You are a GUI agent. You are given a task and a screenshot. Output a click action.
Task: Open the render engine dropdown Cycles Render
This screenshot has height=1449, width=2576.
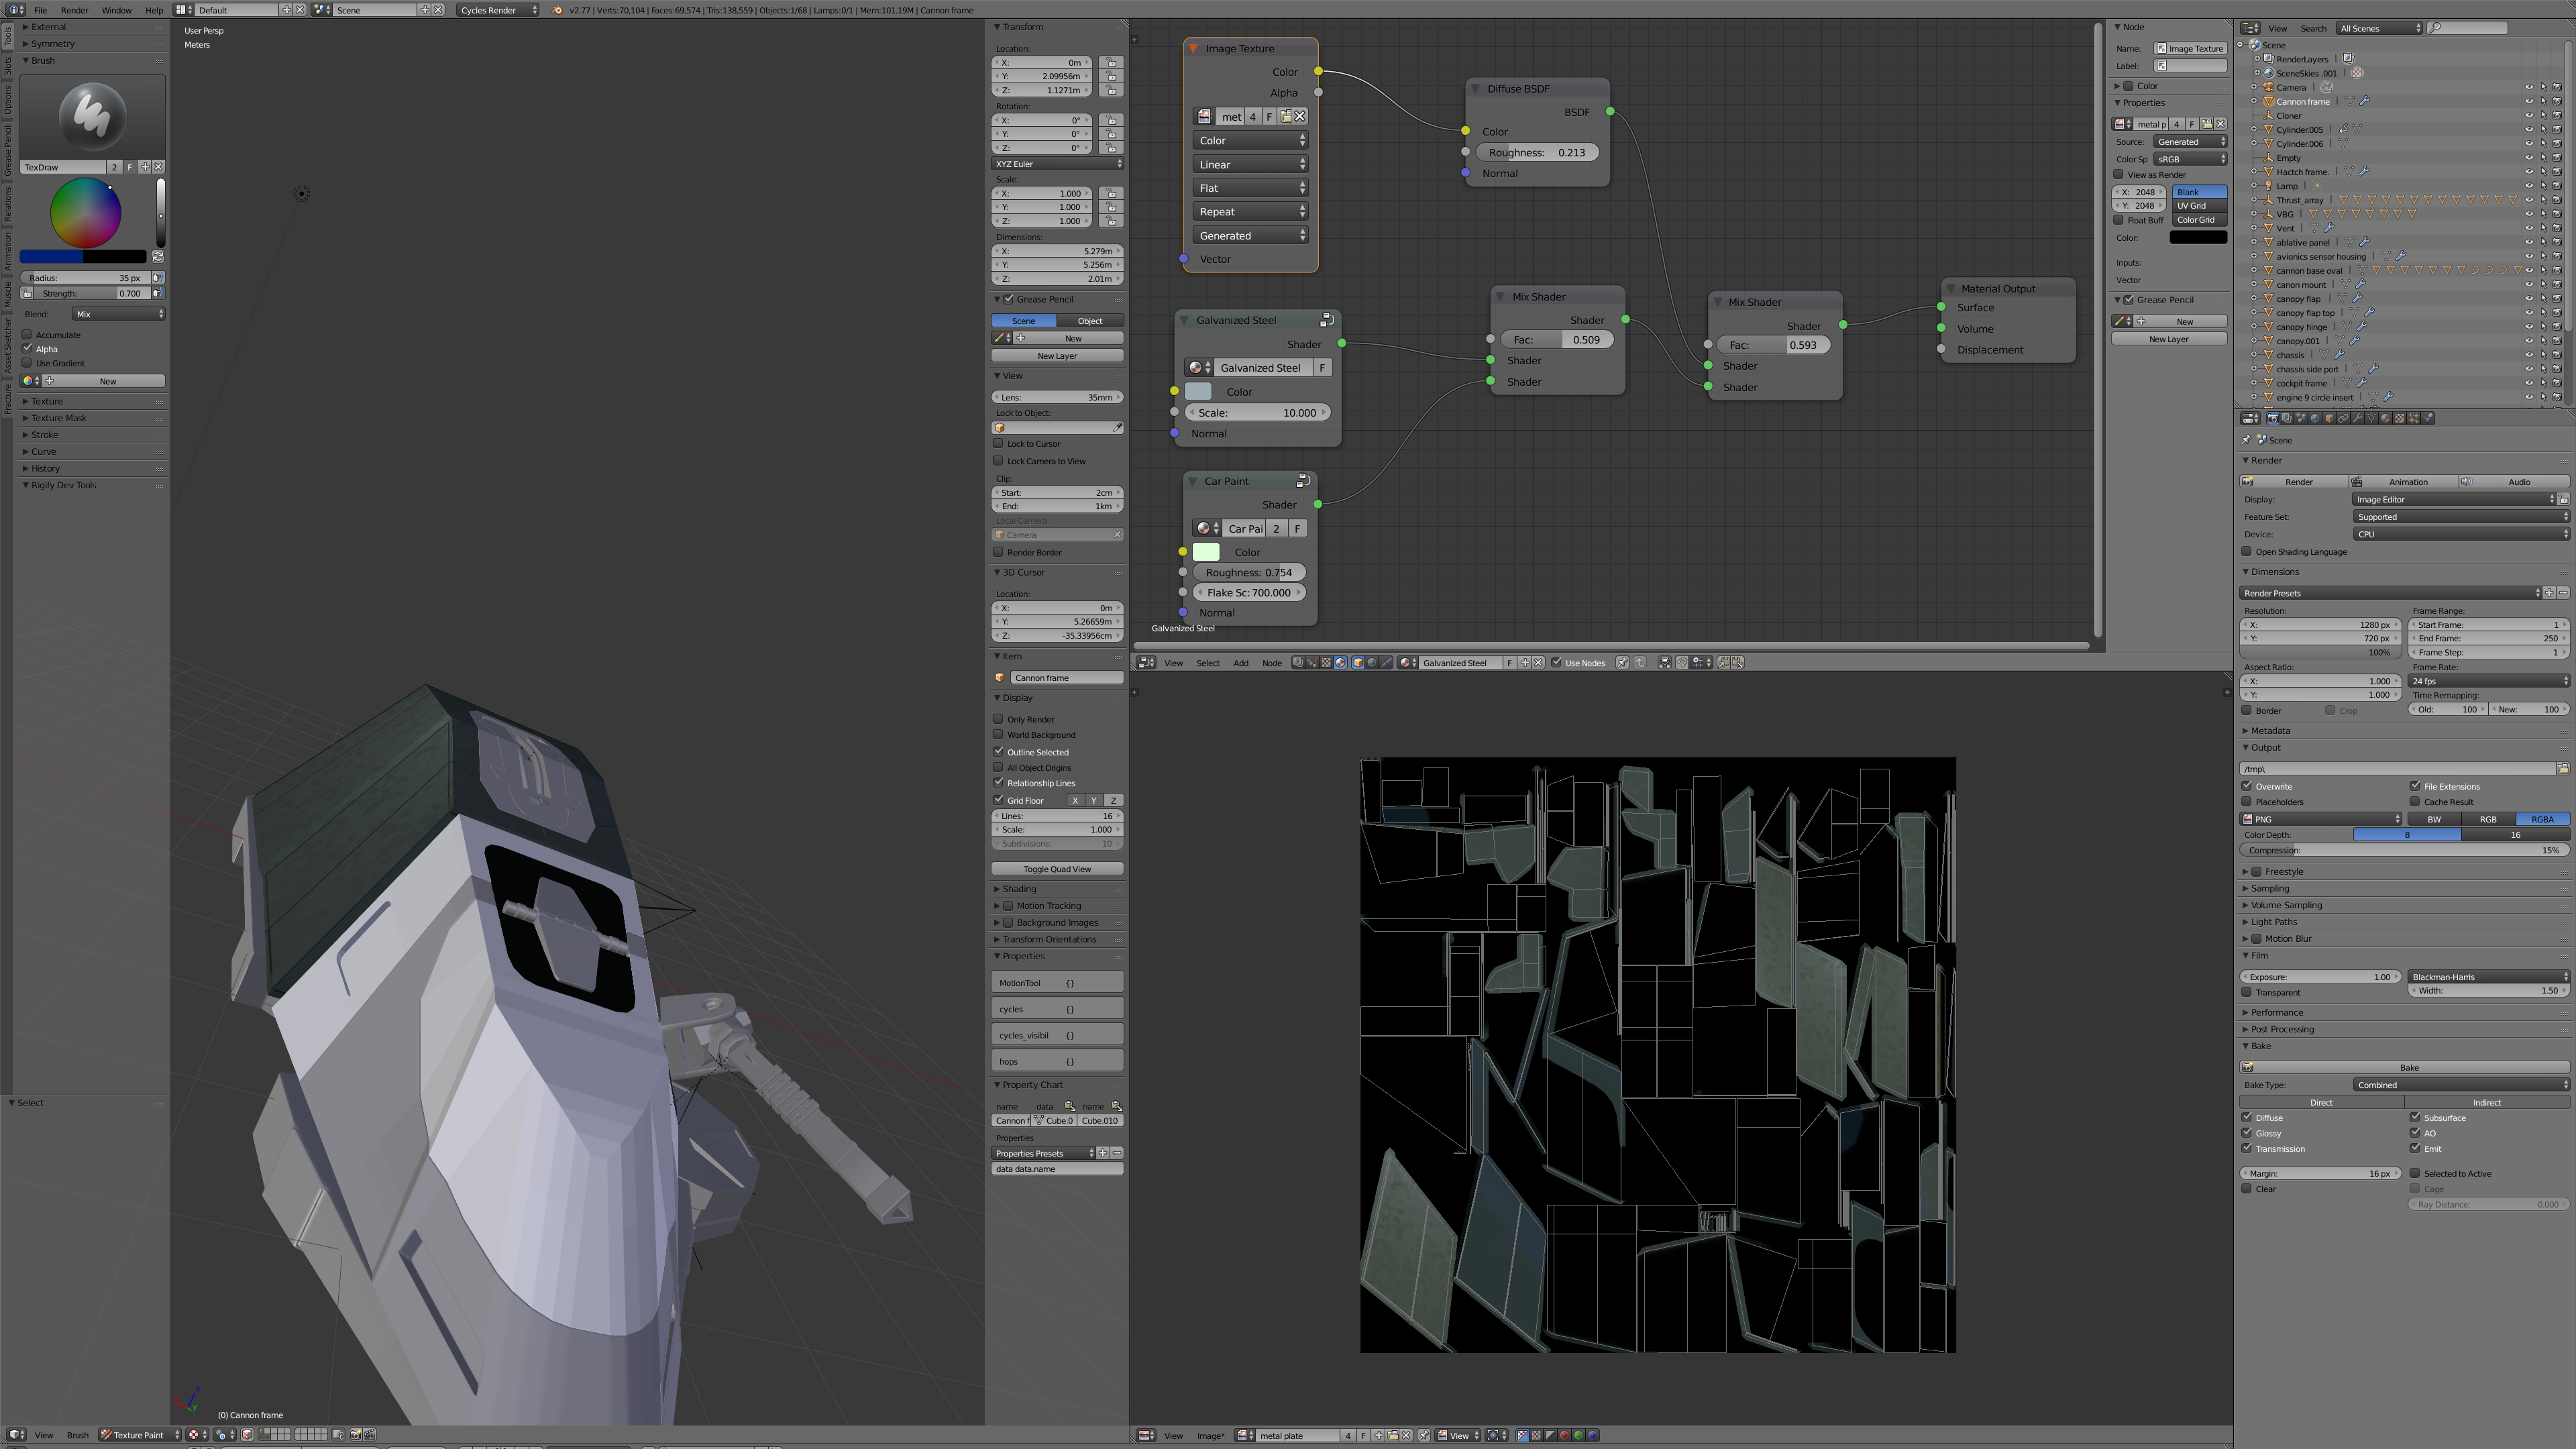[497, 10]
